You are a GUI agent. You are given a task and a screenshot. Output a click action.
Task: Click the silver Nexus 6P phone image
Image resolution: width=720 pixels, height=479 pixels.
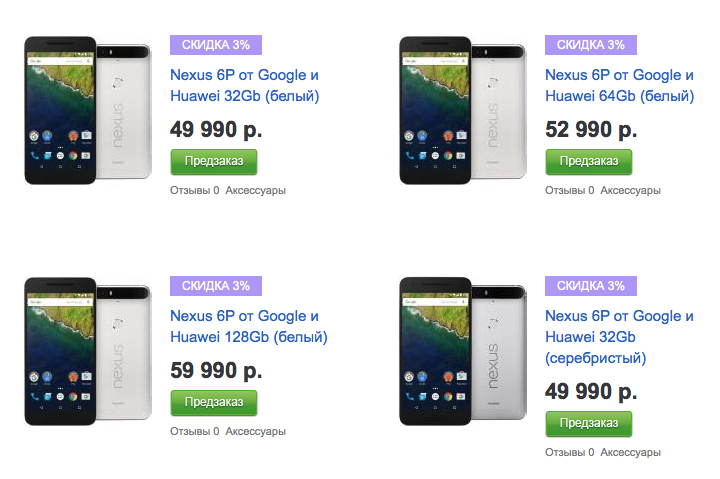462,350
